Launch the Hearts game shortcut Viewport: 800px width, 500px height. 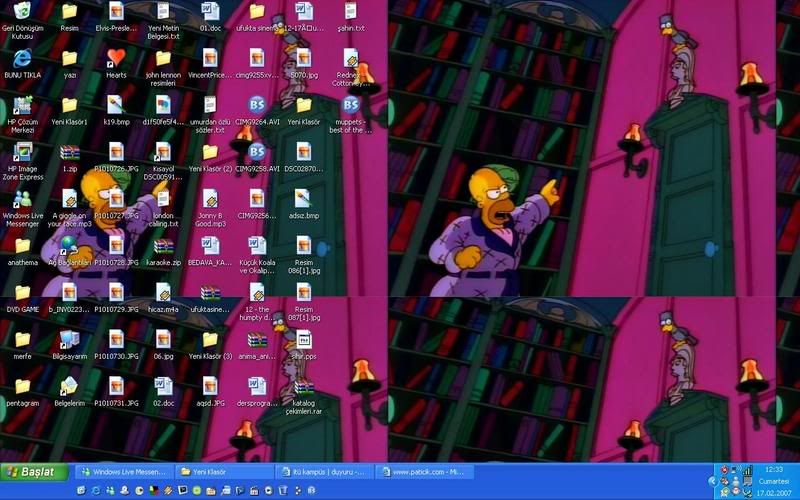pos(116,58)
